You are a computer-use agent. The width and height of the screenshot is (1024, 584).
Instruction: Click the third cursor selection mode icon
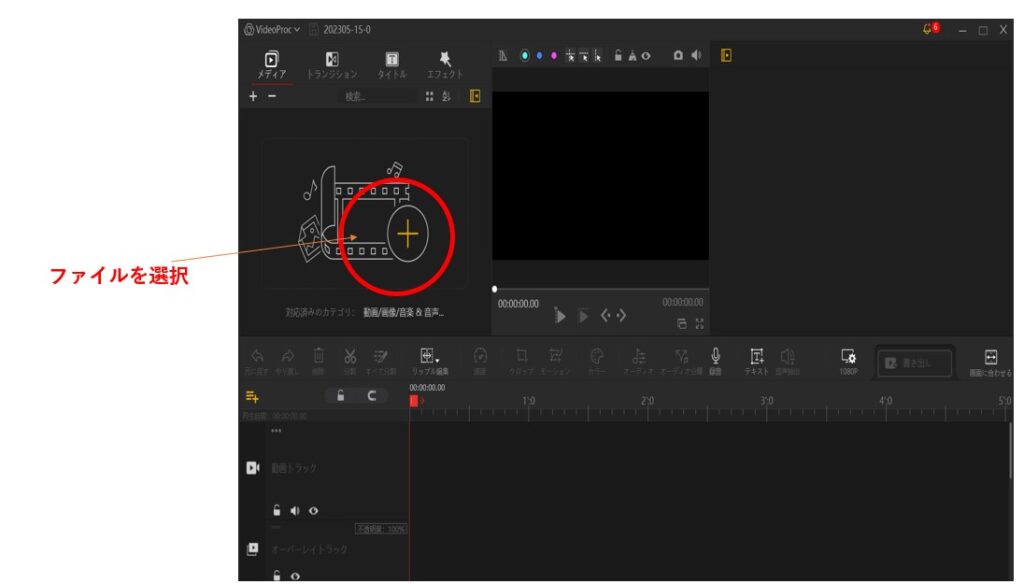(x=598, y=56)
